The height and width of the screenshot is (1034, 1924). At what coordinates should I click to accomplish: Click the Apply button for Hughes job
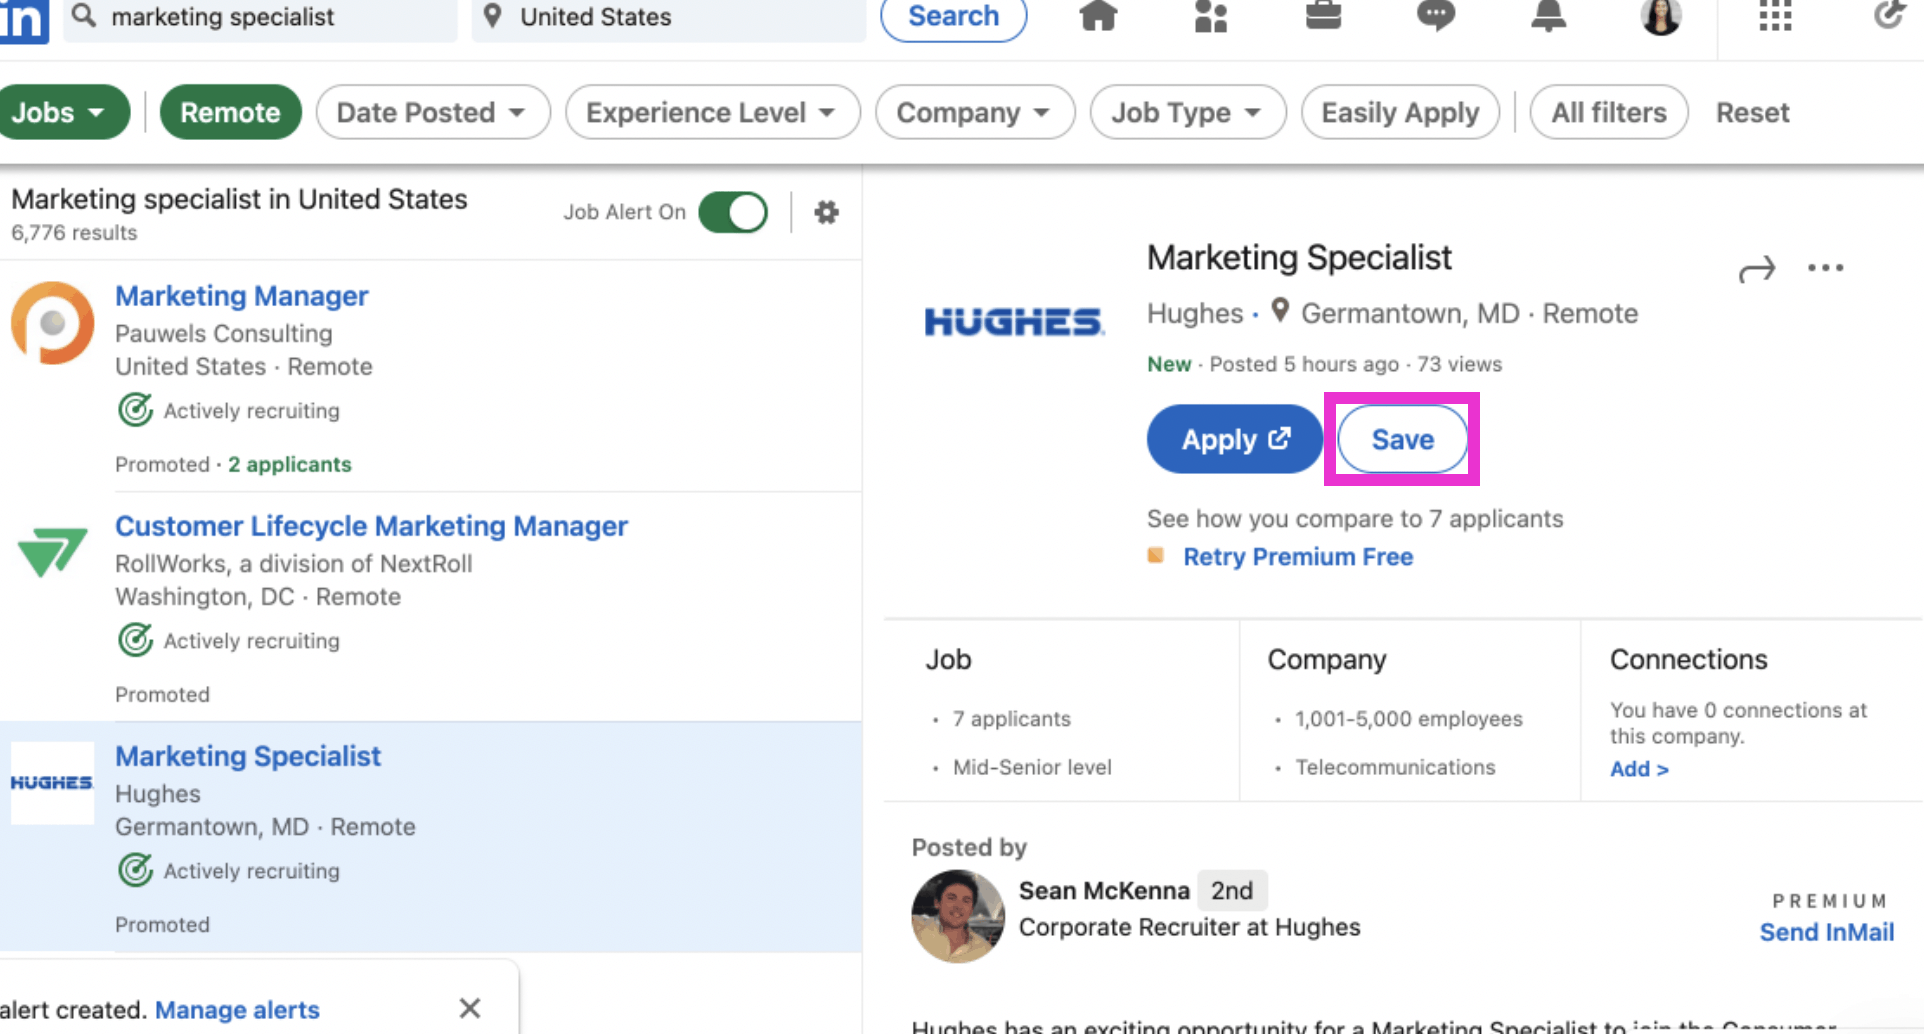coord(1235,439)
